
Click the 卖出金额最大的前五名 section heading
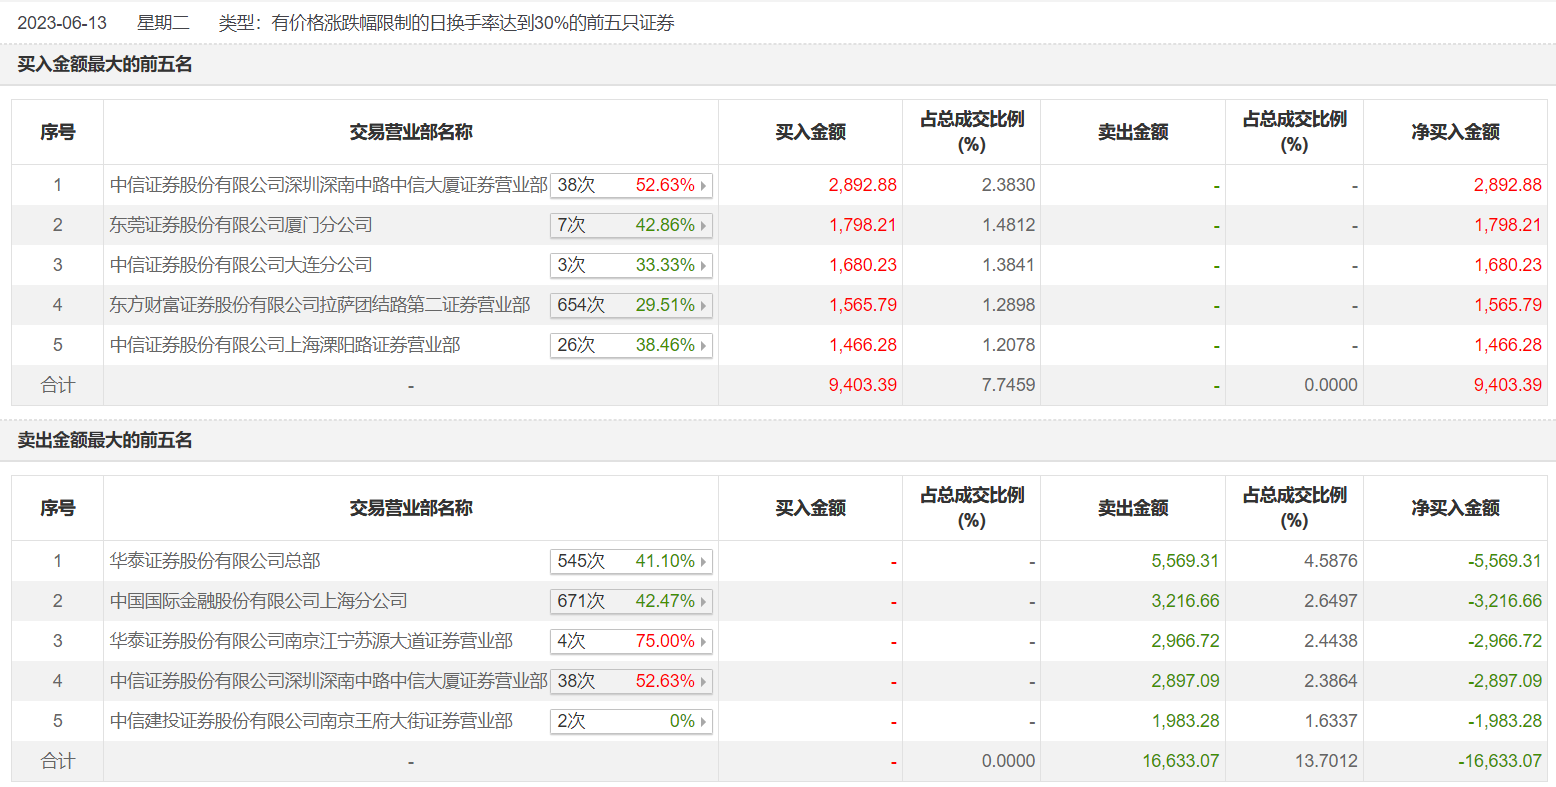pos(105,441)
